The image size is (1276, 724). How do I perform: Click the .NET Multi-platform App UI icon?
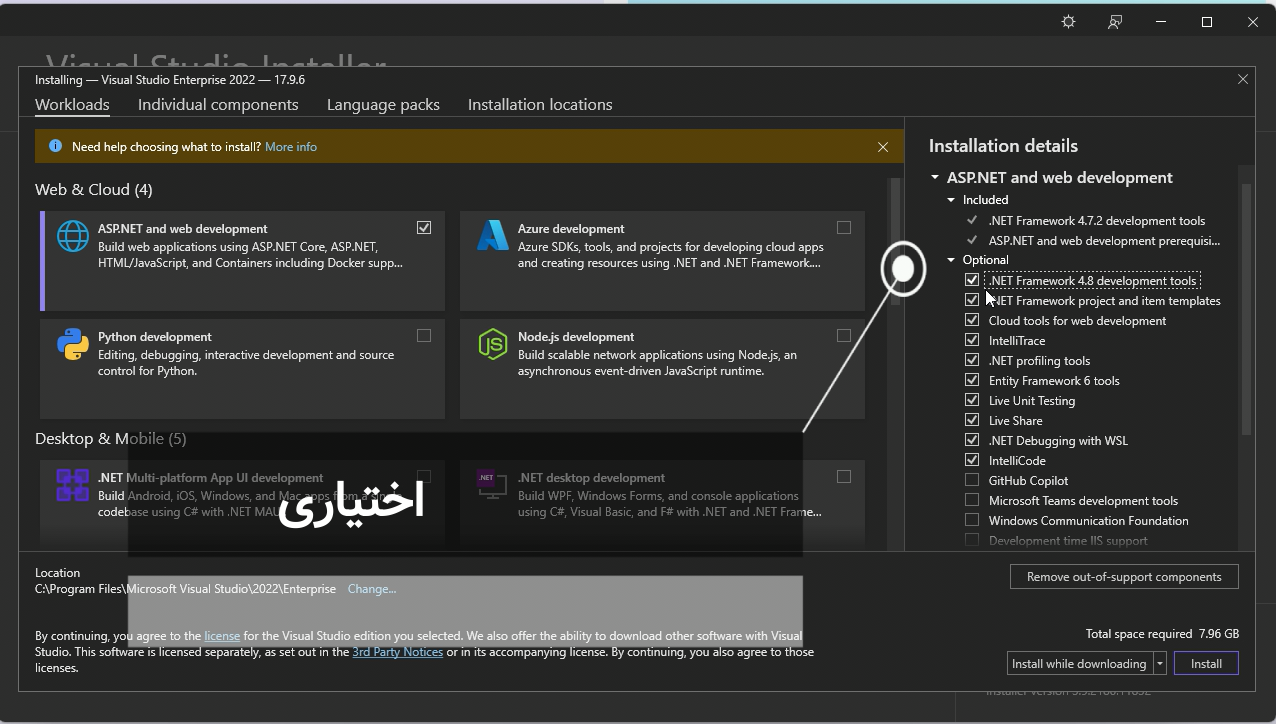(72, 486)
